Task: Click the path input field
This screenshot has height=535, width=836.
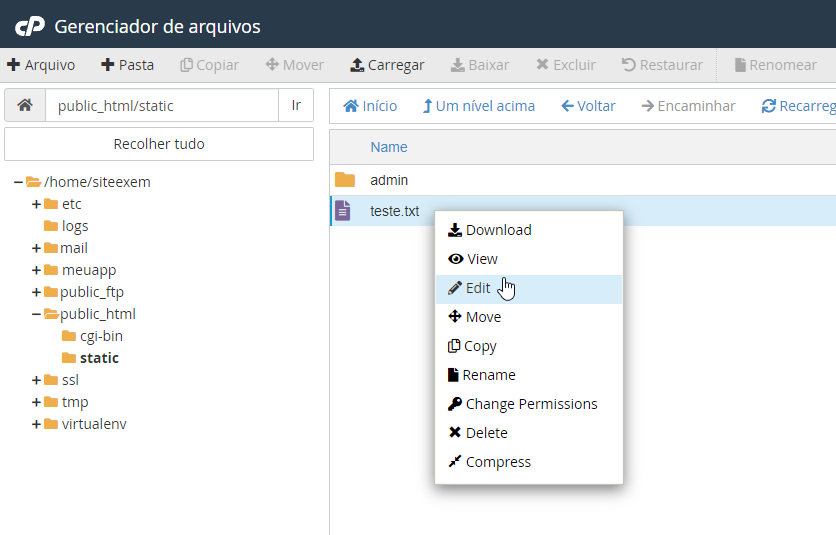Action: tap(161, 105)
